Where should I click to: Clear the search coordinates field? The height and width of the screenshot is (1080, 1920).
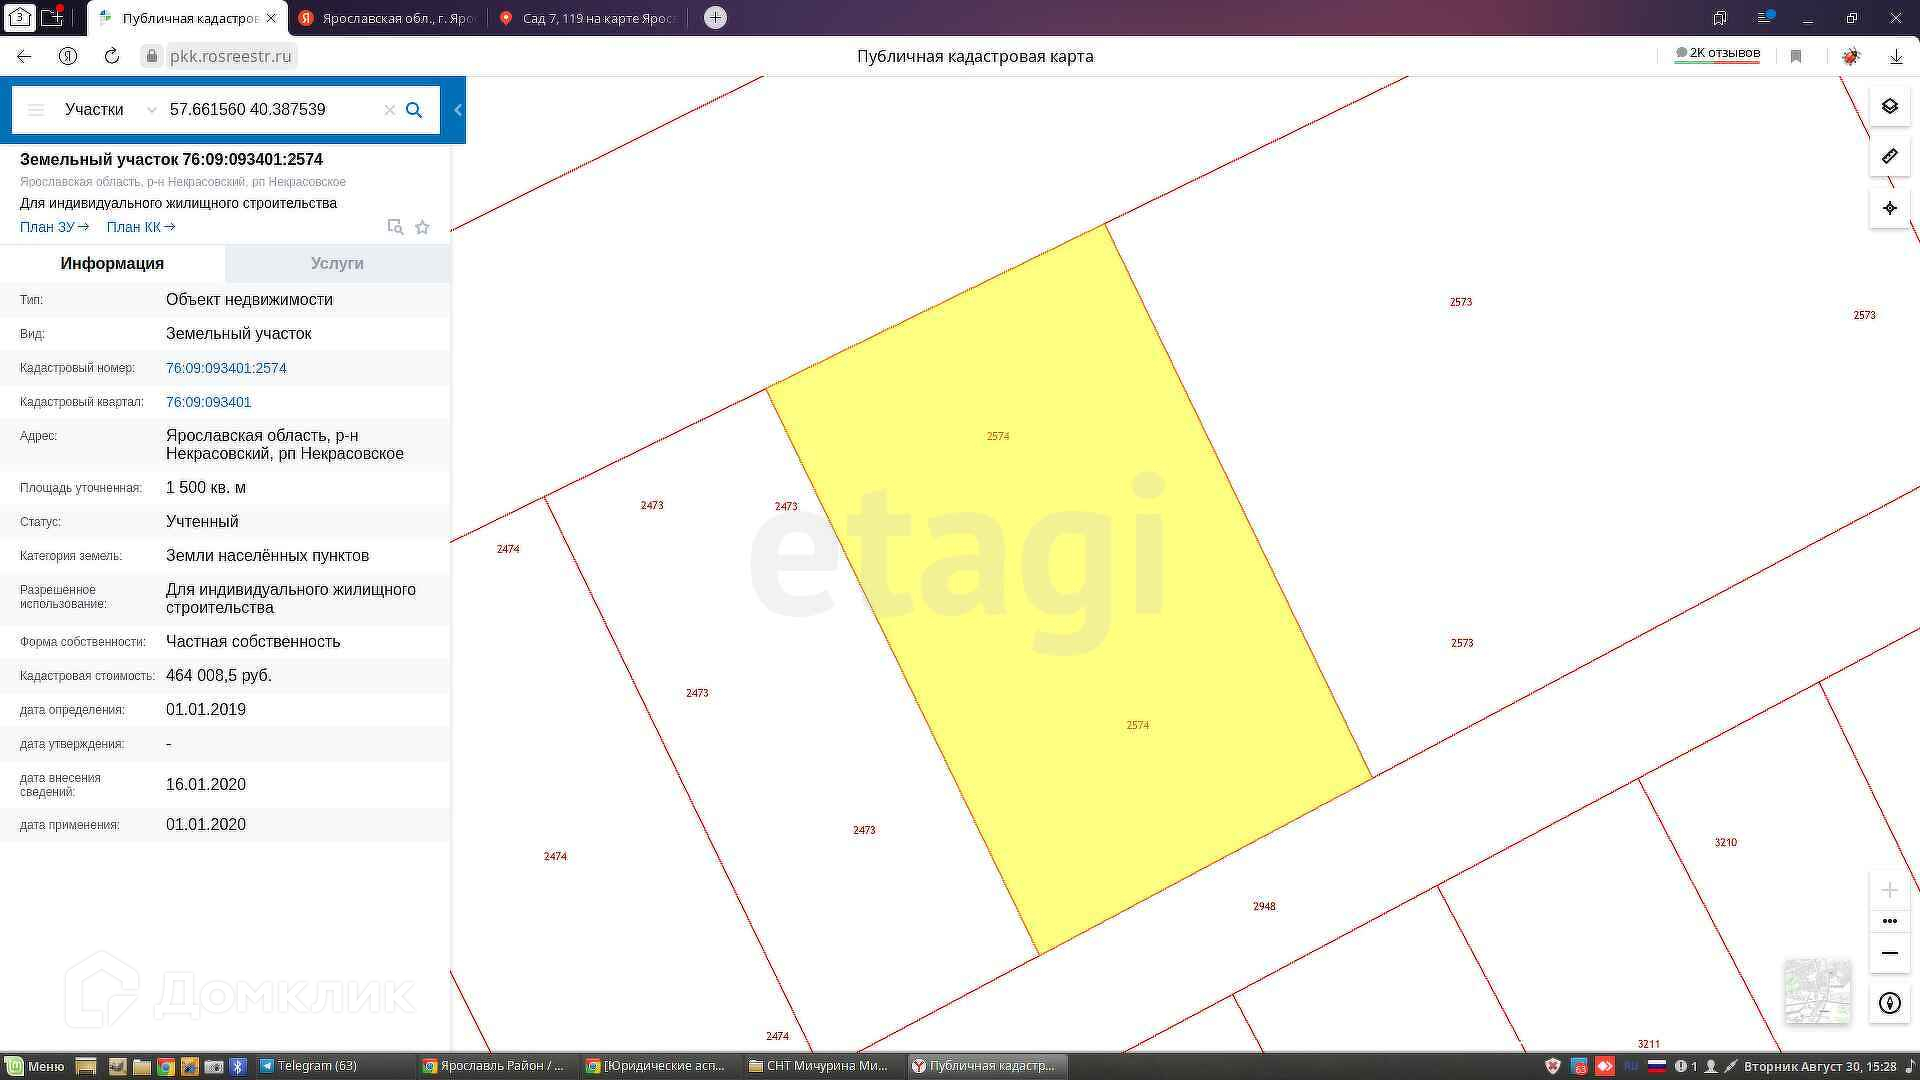[x=390, y=110]
